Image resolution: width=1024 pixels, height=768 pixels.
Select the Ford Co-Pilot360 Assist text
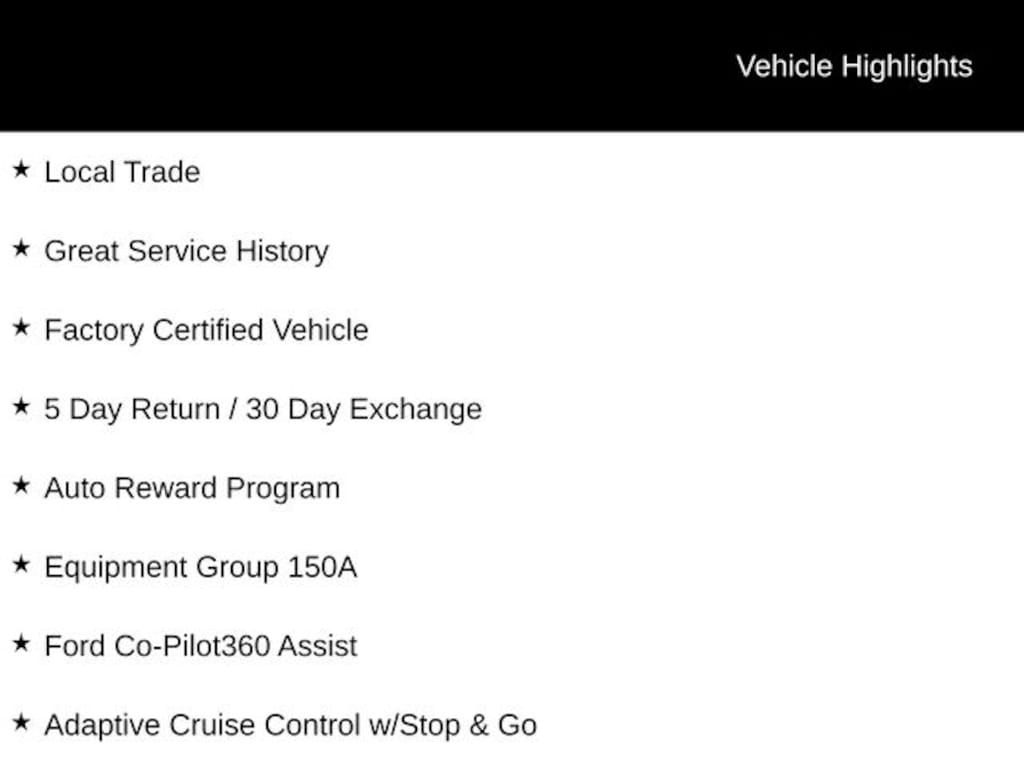coord(200,646)
